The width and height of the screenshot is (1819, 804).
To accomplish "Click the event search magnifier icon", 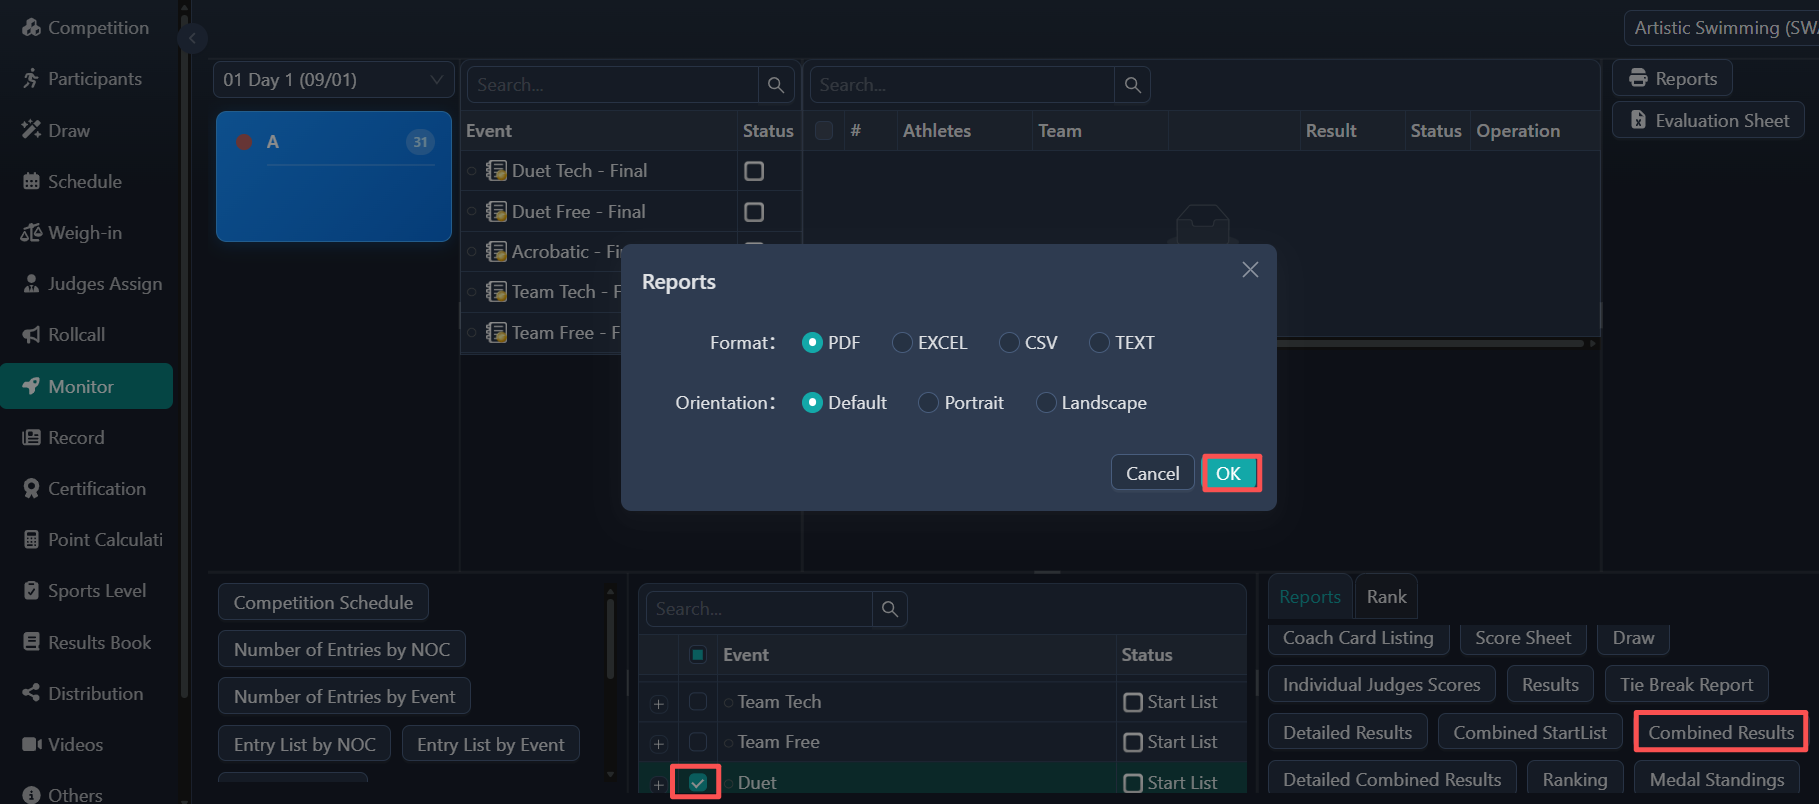I will (x=776, y=85).
